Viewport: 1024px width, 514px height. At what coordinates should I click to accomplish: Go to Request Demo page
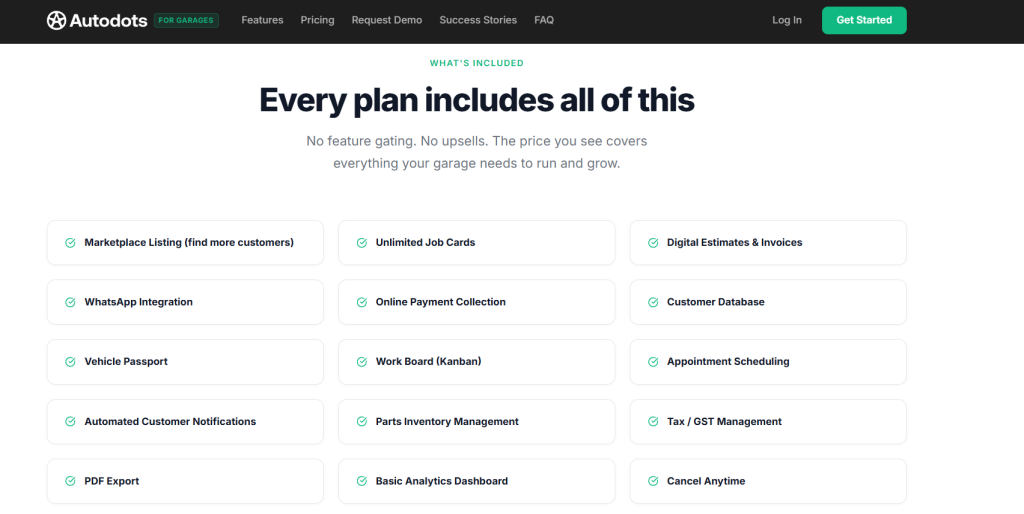tap(387, 20)
